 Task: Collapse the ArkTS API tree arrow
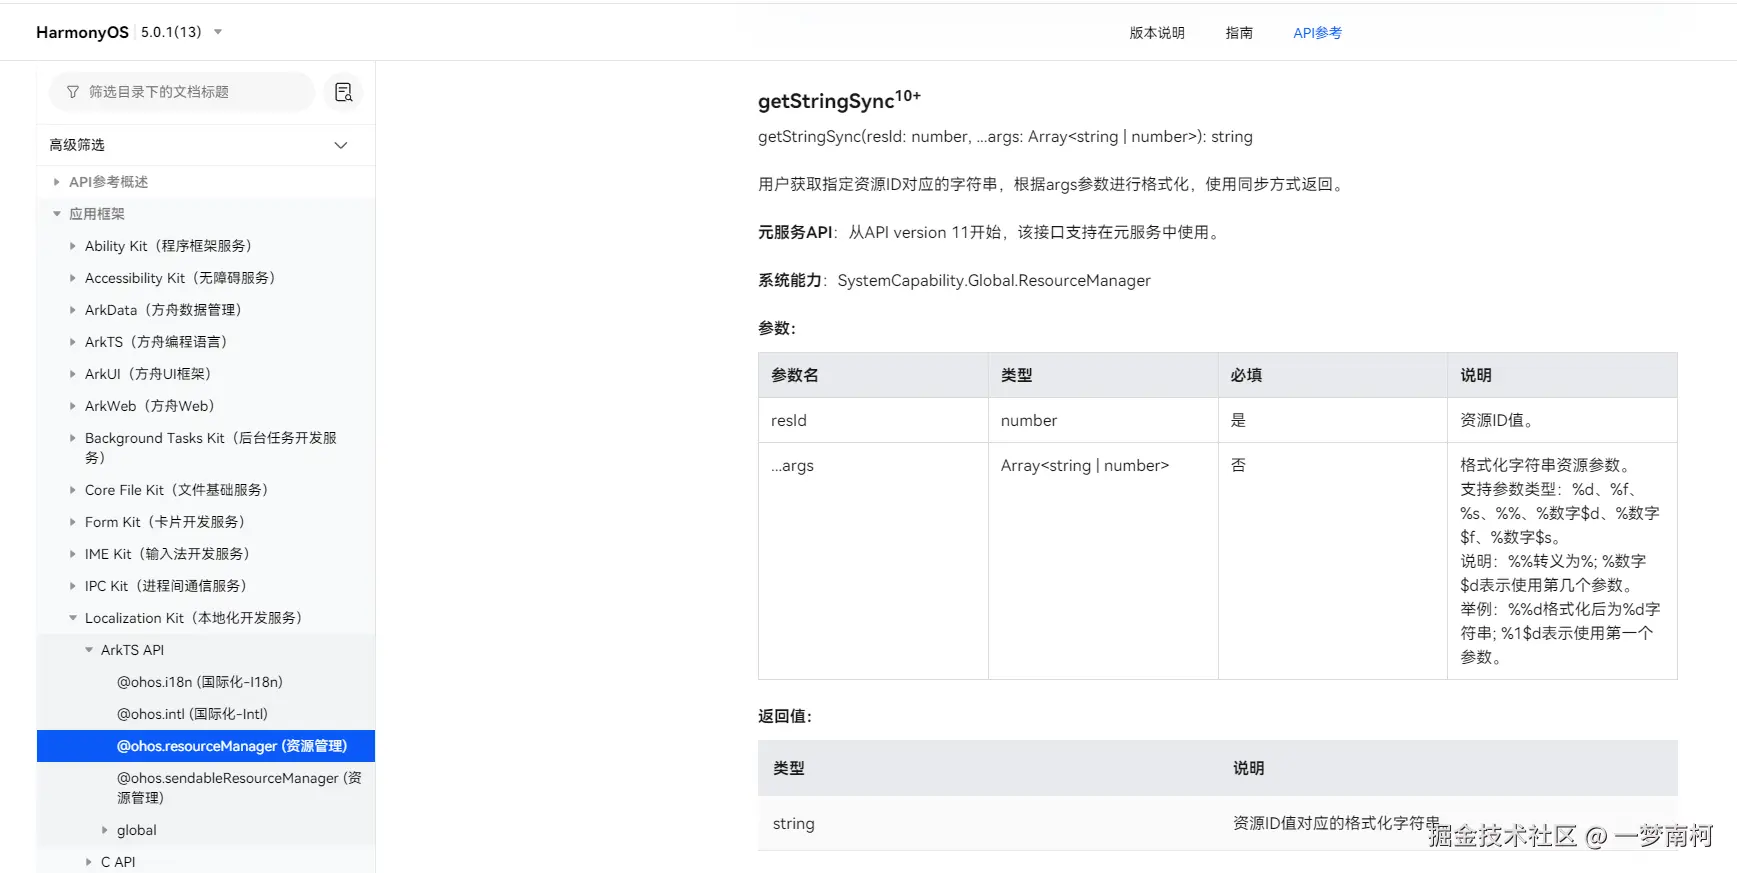point(88,650)
